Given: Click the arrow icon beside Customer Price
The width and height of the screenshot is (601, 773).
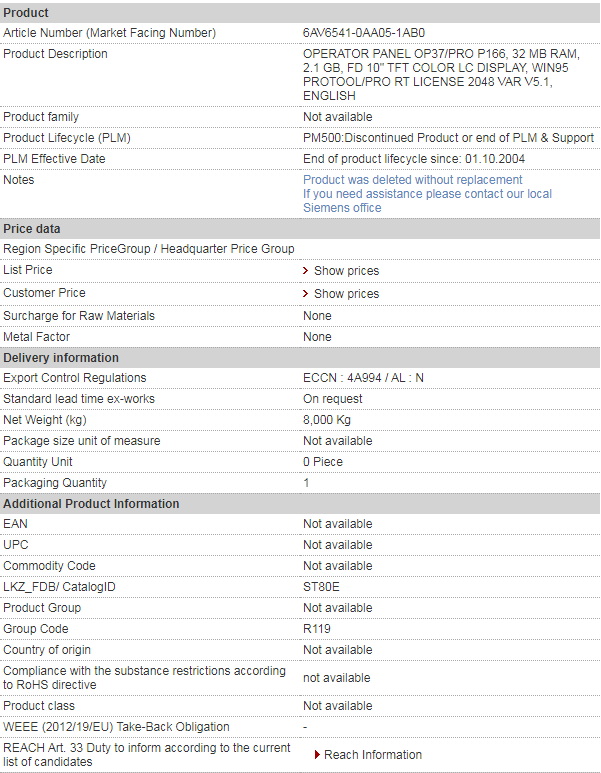Looking at the screenshot, I should [306, 294].
